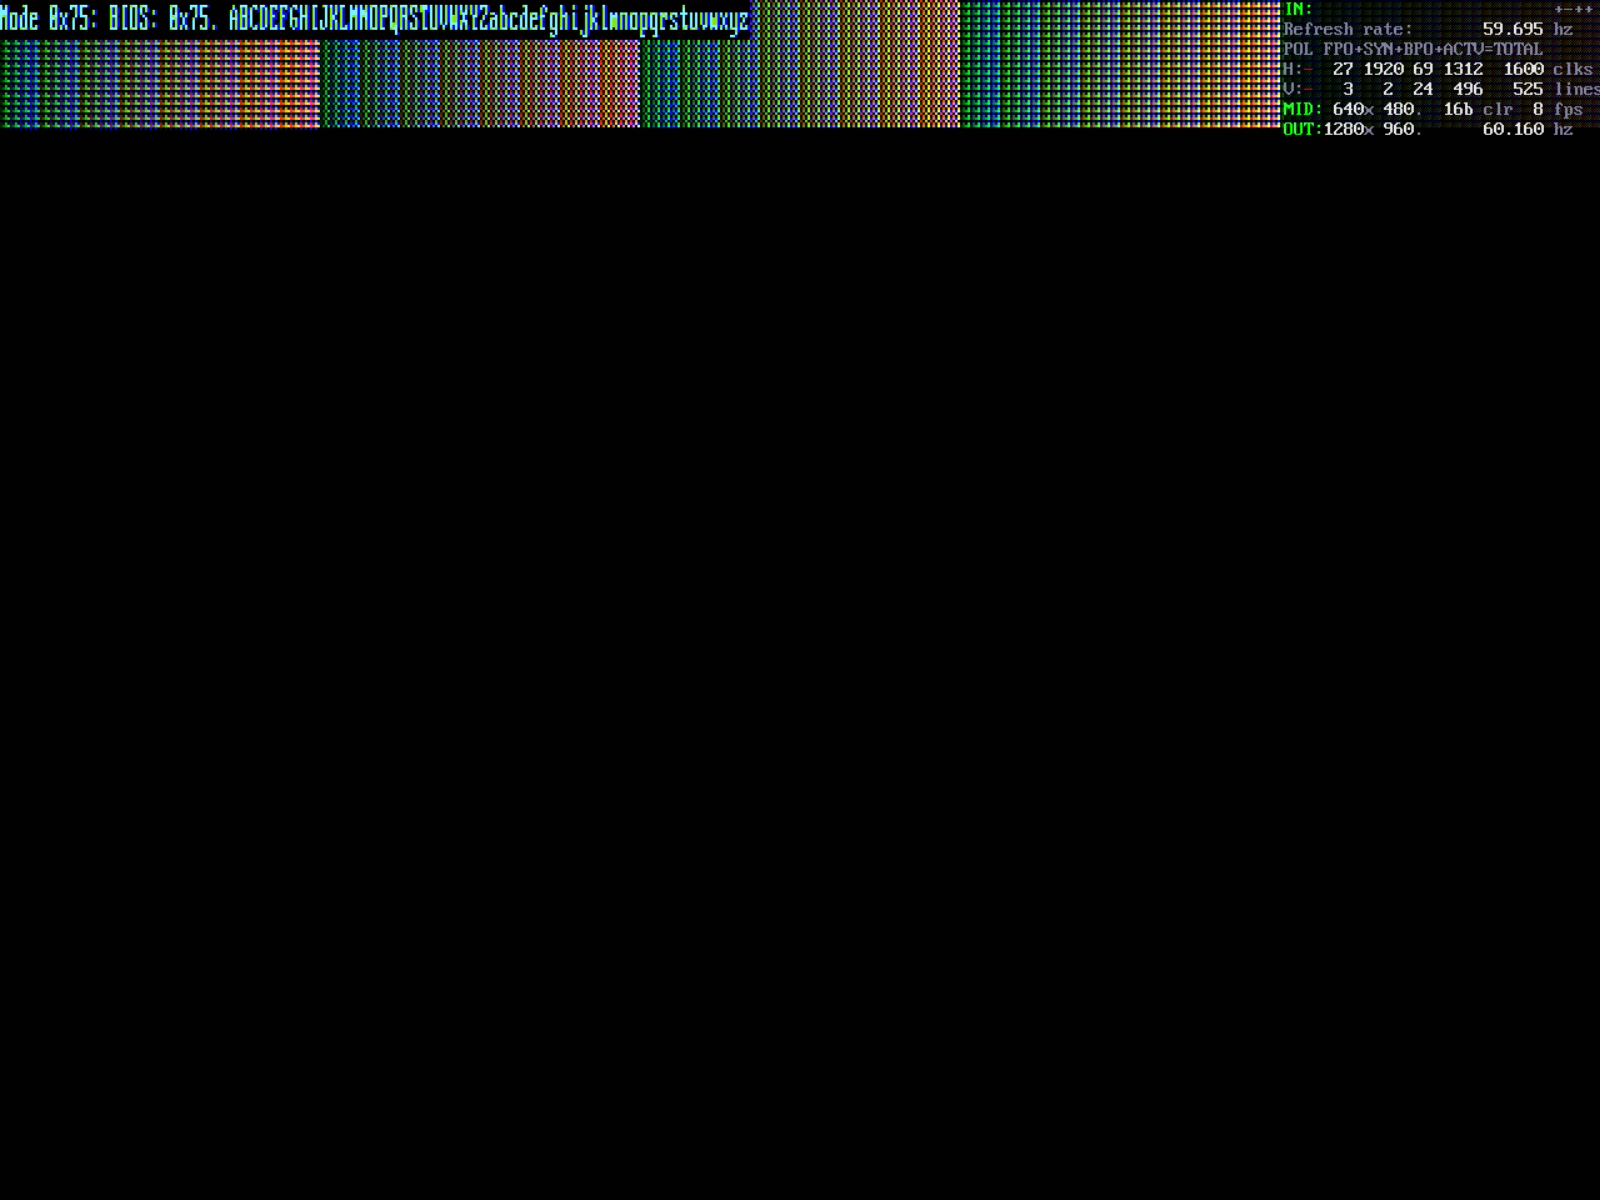Screen dimensions: 1600x1200
Task: Click the "Refresh rate:" text
Action: 1347,29
